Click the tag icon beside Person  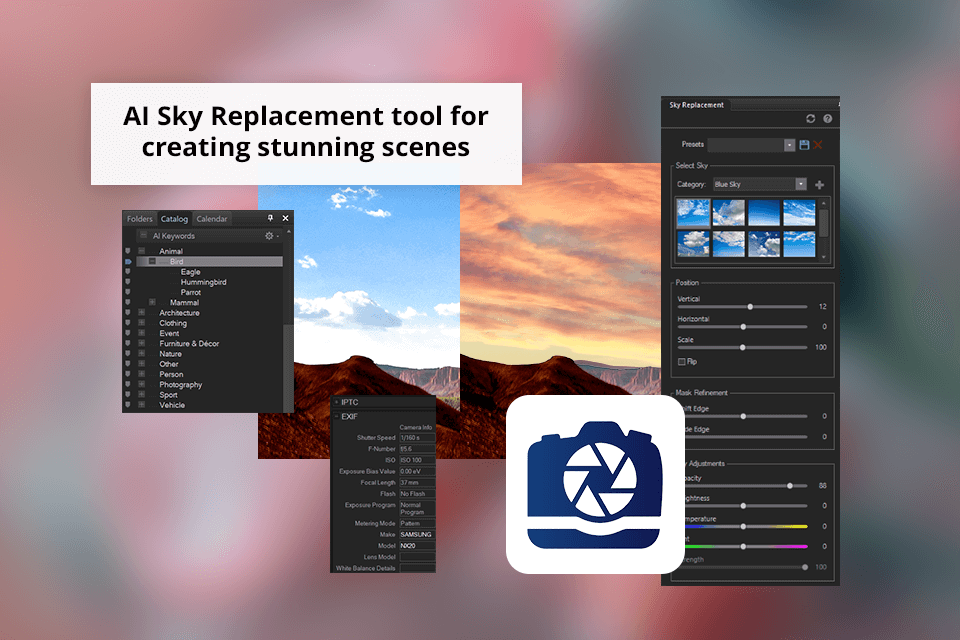coord(127,374)
